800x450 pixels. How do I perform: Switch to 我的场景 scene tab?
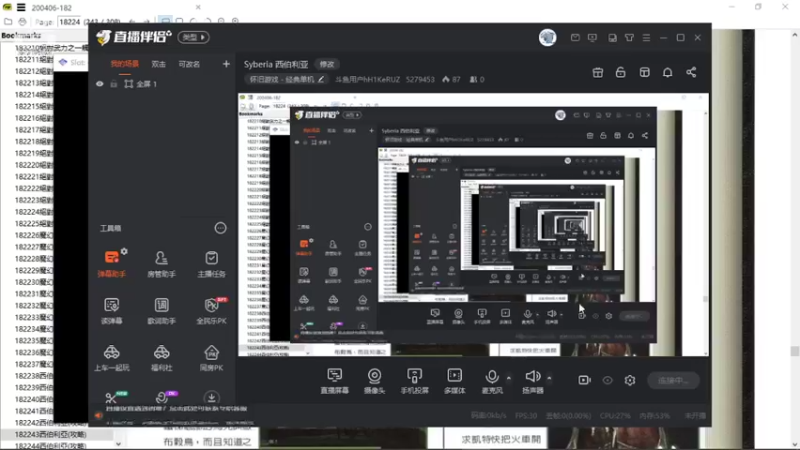coord(124,64)
